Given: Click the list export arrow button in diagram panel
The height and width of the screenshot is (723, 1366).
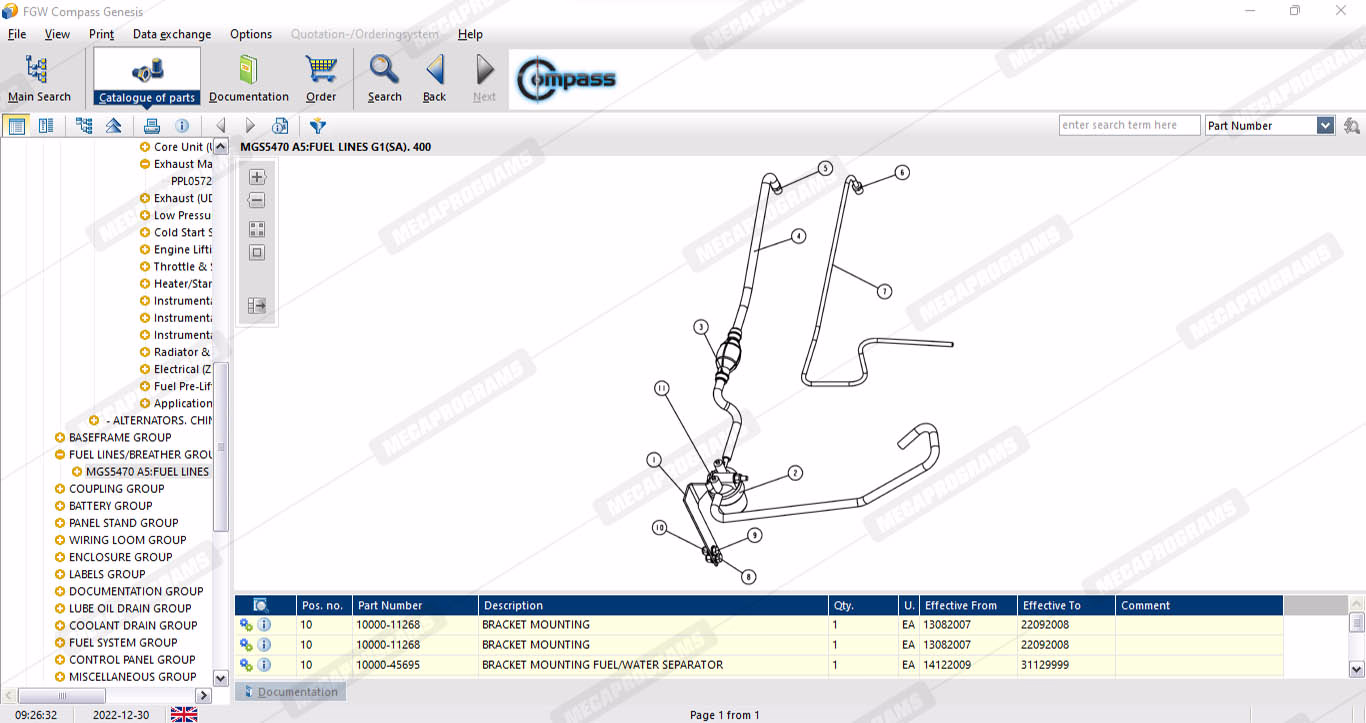Looking at the screenshot, I should click(257, 306).
